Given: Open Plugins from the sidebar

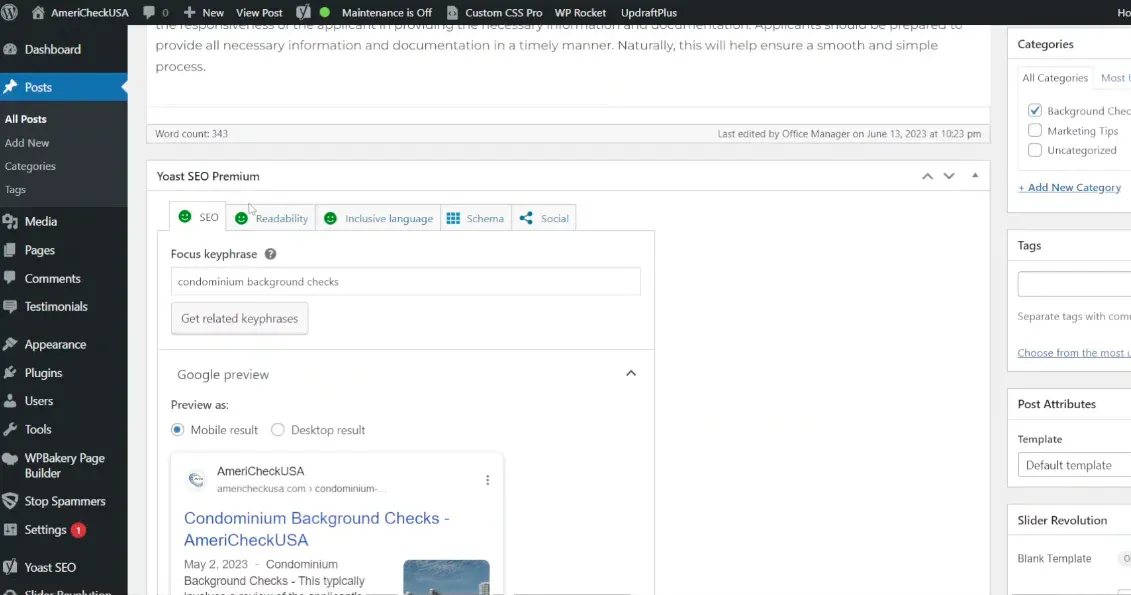Looking at the screenshot, I should tap(43, 373).
